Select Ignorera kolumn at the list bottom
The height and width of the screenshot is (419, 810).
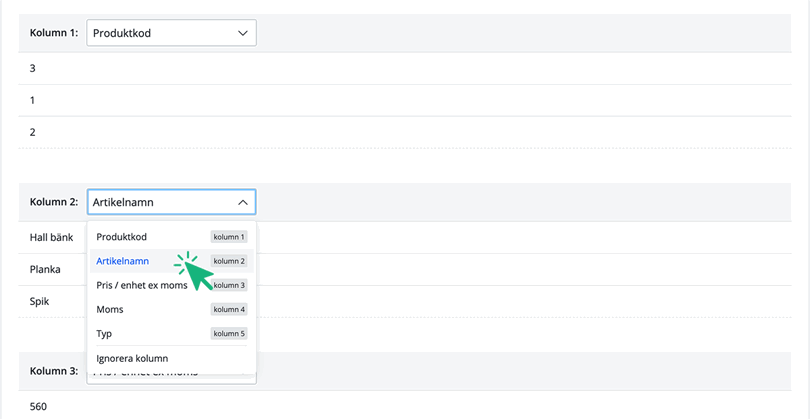coord(132,358)
